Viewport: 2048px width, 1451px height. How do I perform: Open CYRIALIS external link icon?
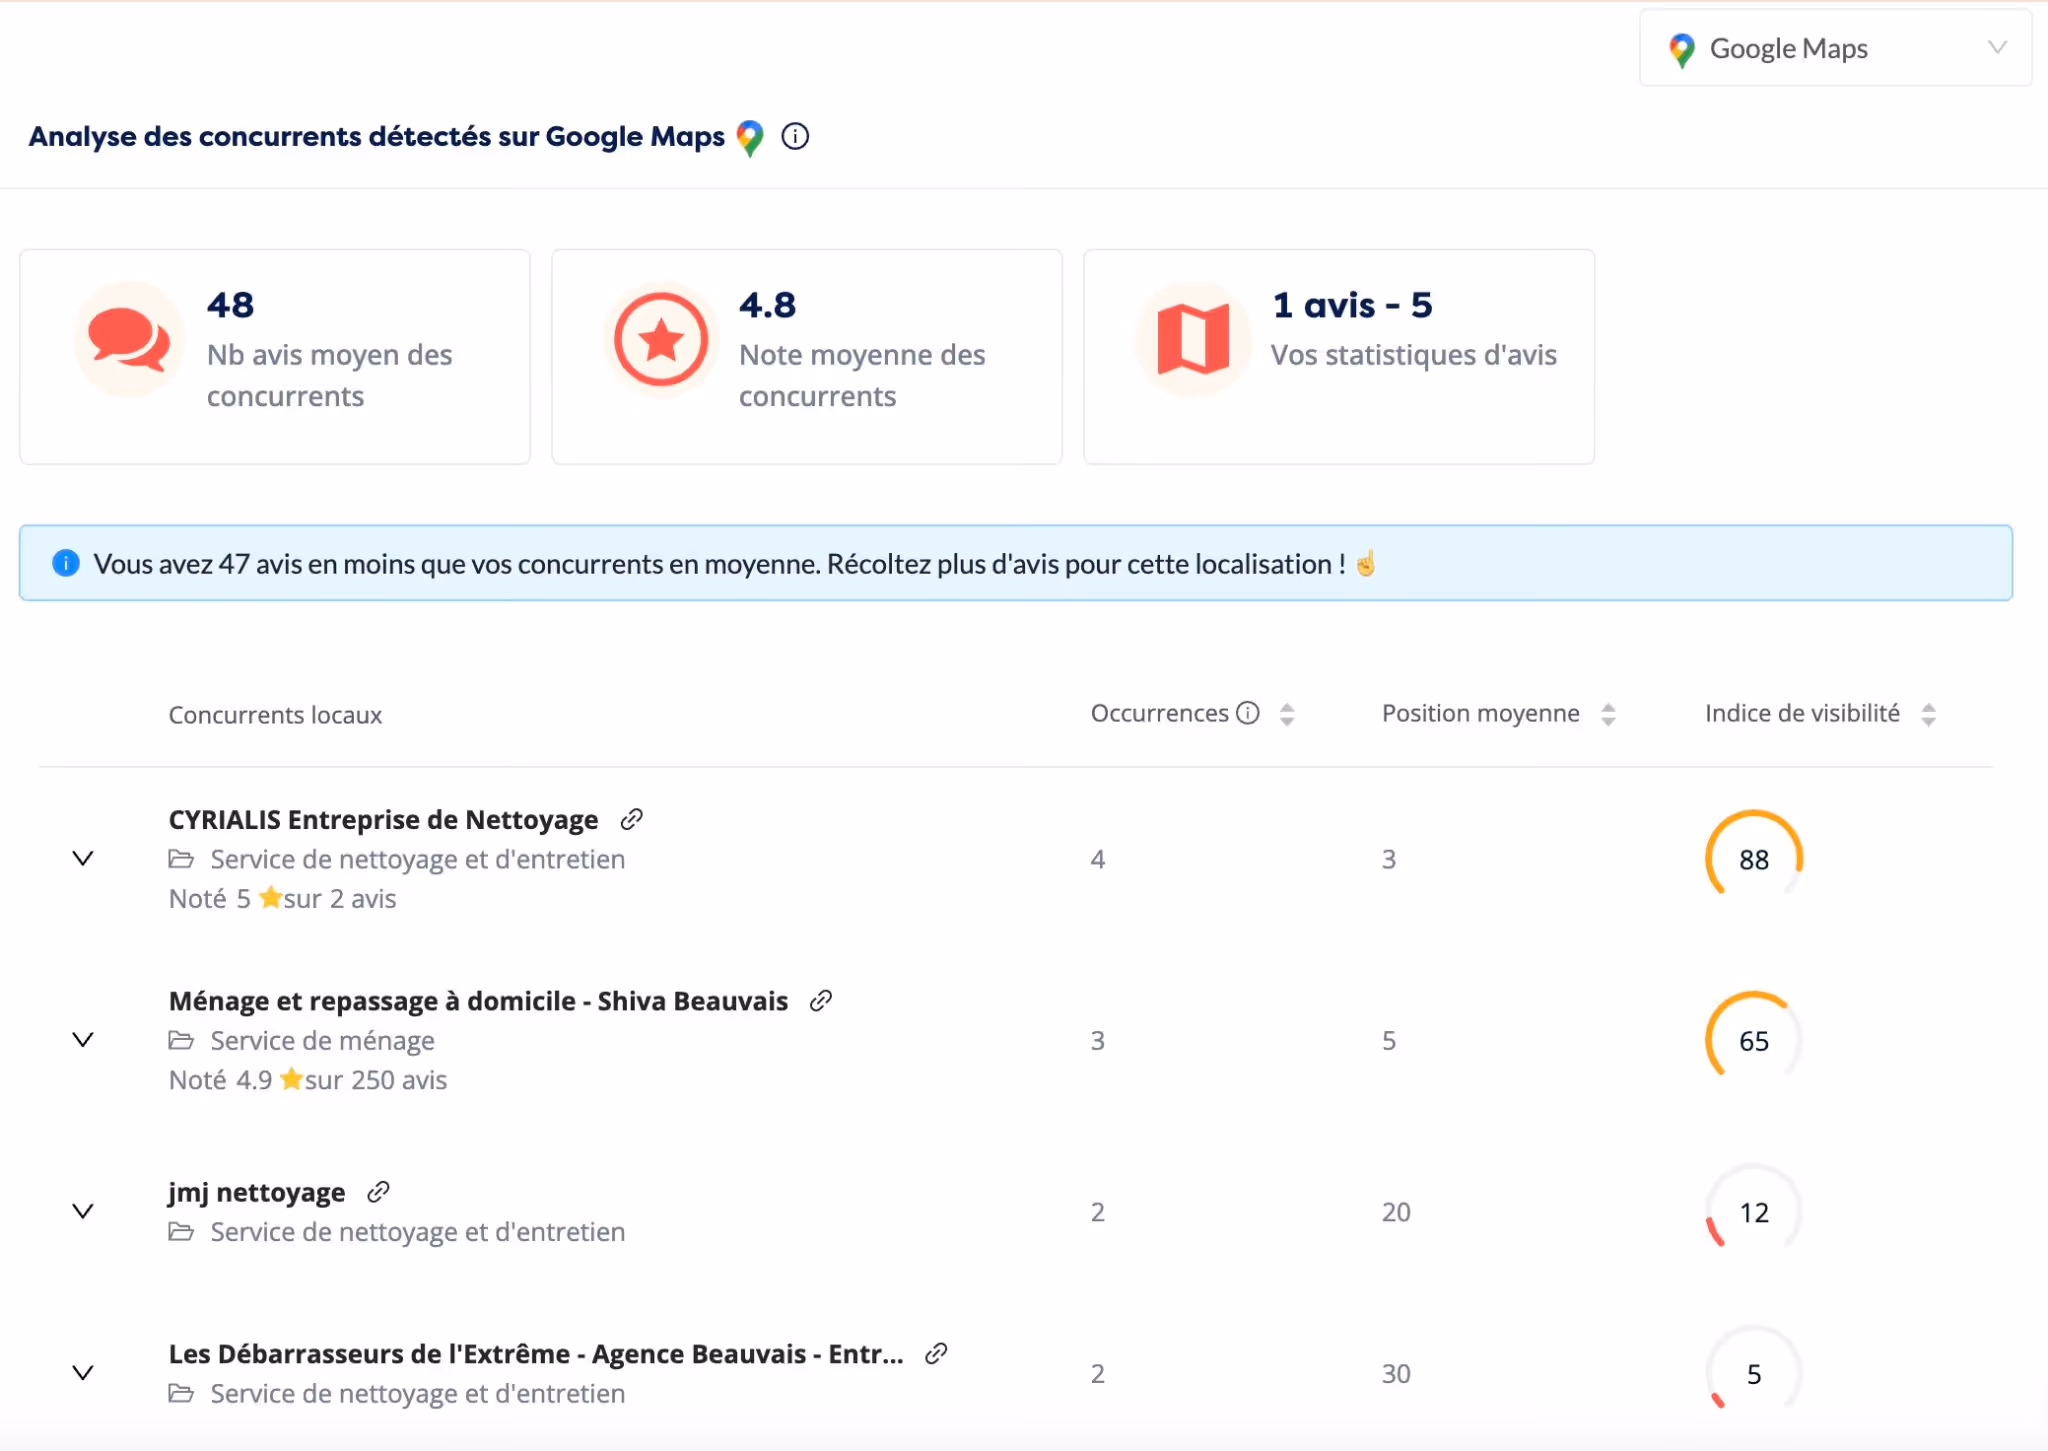click(631, 820)
